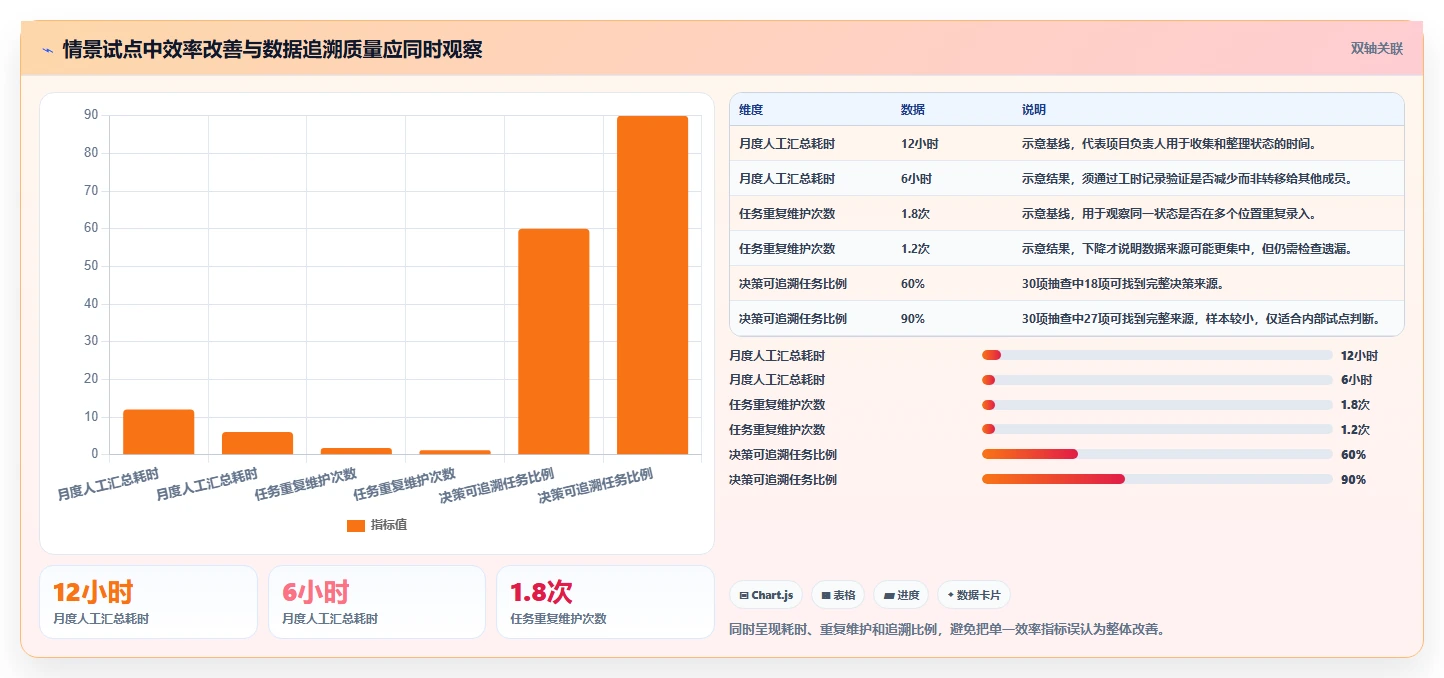Click the y-axis tick label 0
1444x678 pixels.
point(95,454)
